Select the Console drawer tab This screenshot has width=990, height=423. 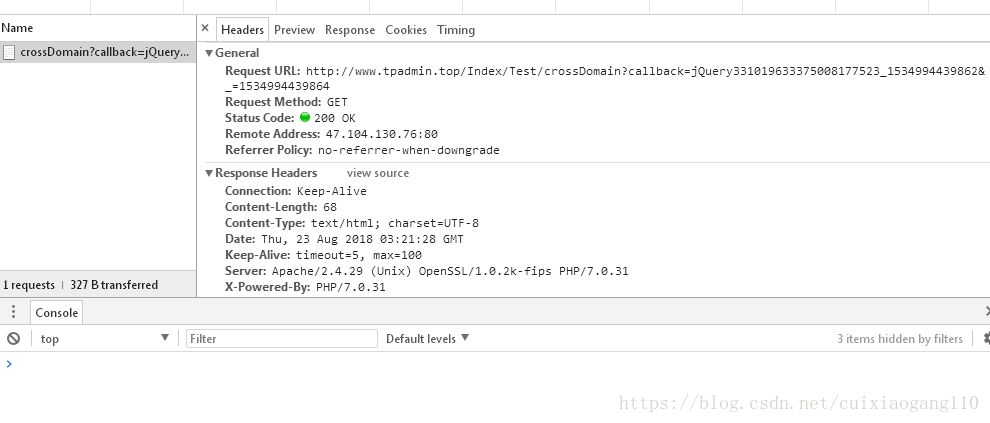point(57,312)
